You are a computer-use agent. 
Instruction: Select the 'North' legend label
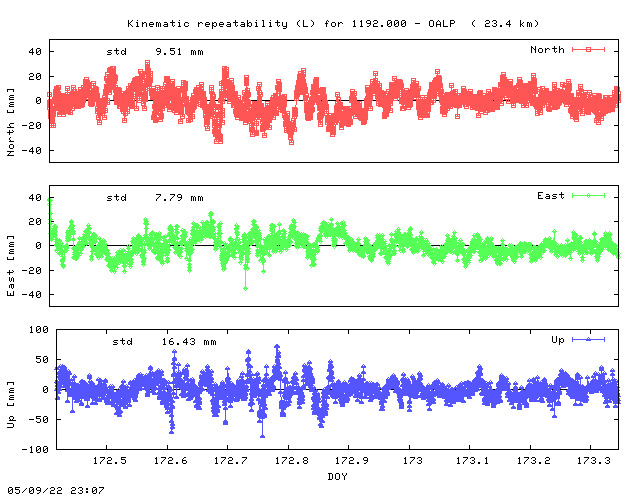(x=547, y=49)
